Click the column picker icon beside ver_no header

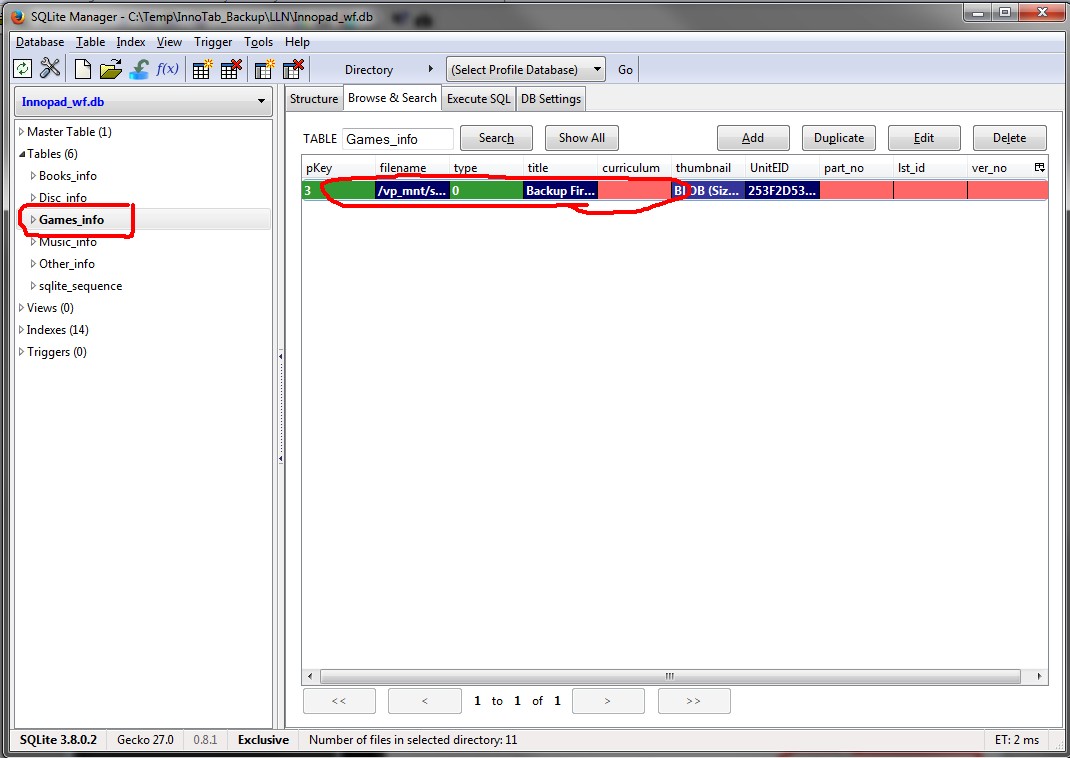(1039, 167)
